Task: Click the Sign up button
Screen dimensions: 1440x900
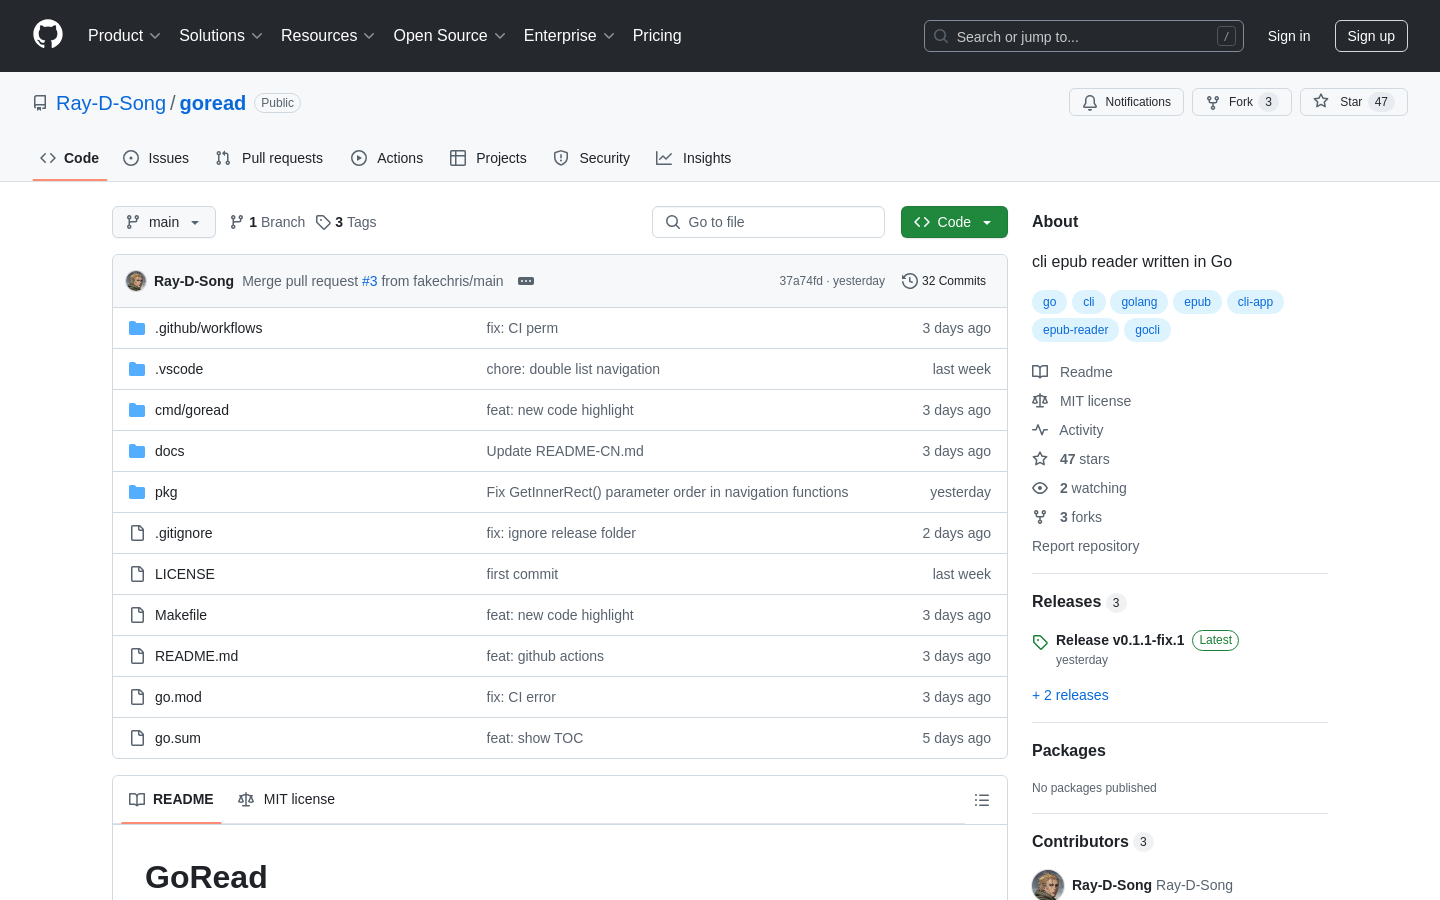Action: click(1371, 36)
